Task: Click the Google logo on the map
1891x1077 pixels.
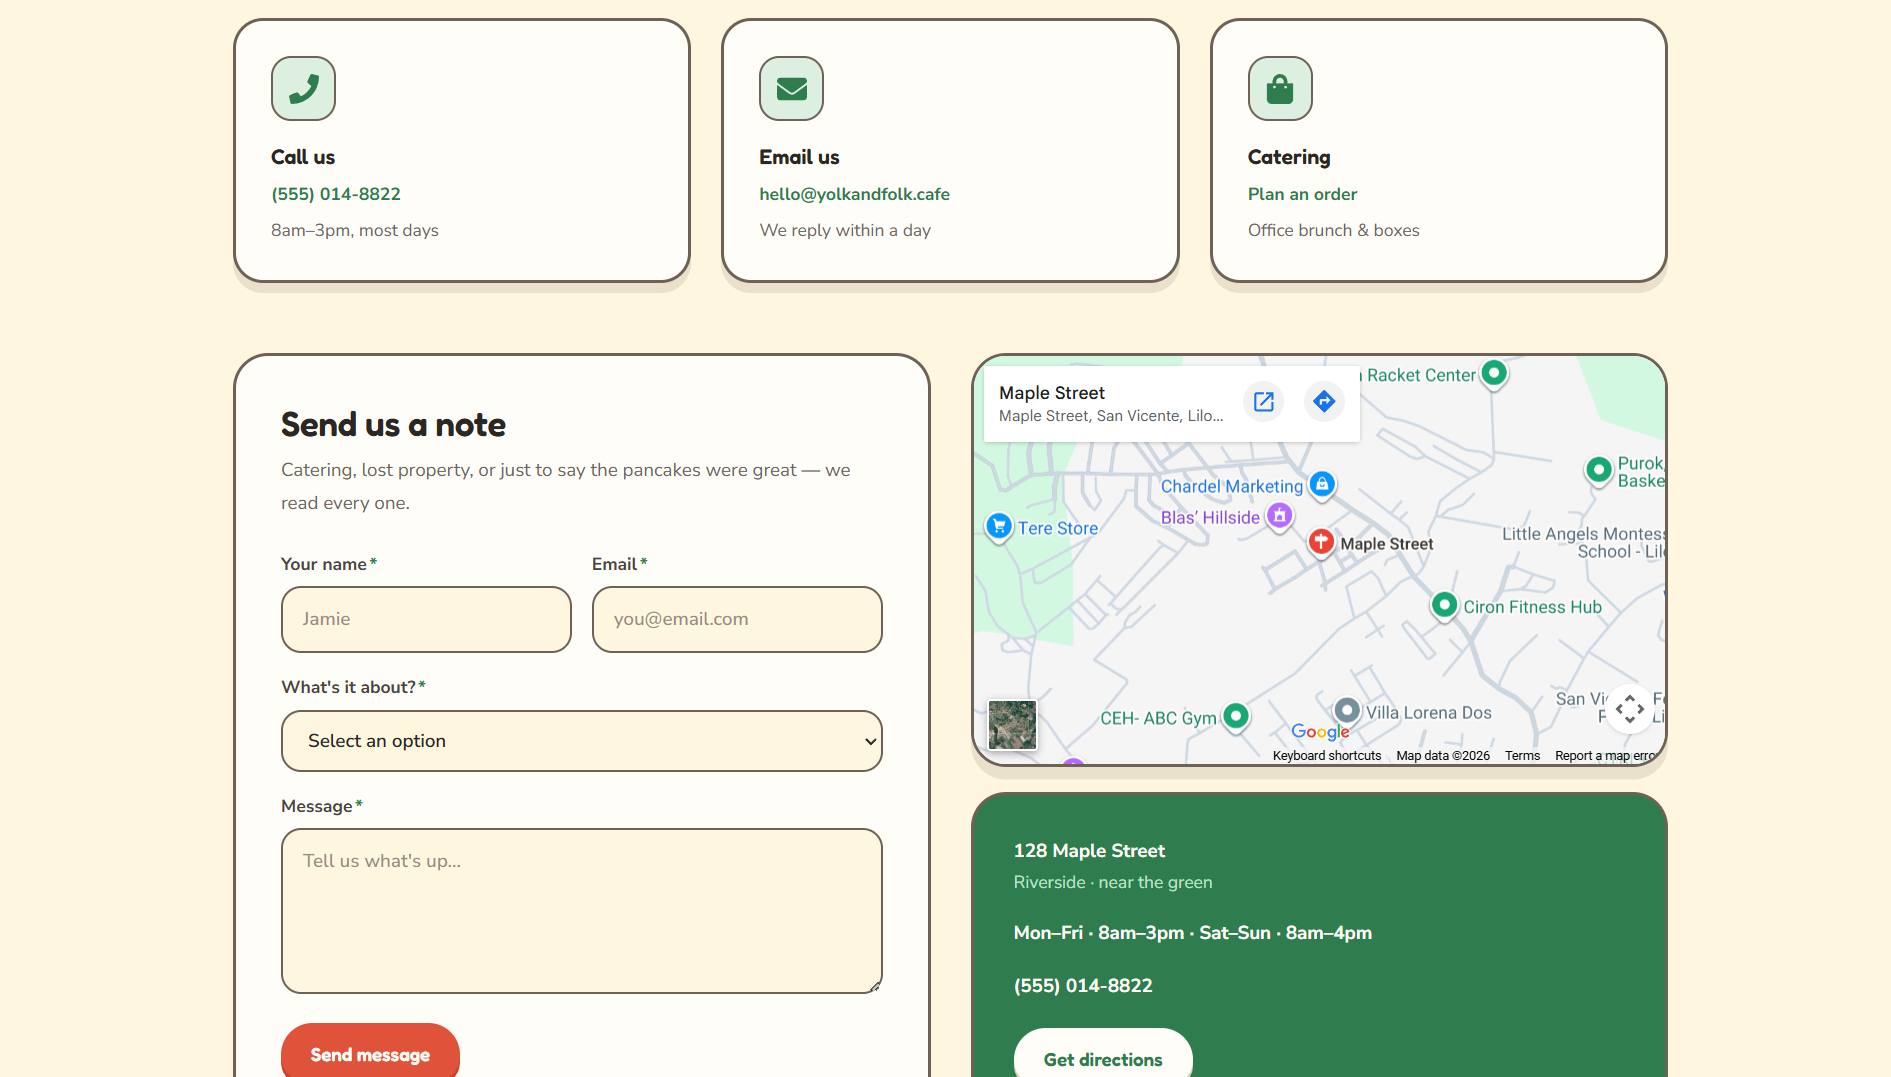Action: (x=1320, y=732)
